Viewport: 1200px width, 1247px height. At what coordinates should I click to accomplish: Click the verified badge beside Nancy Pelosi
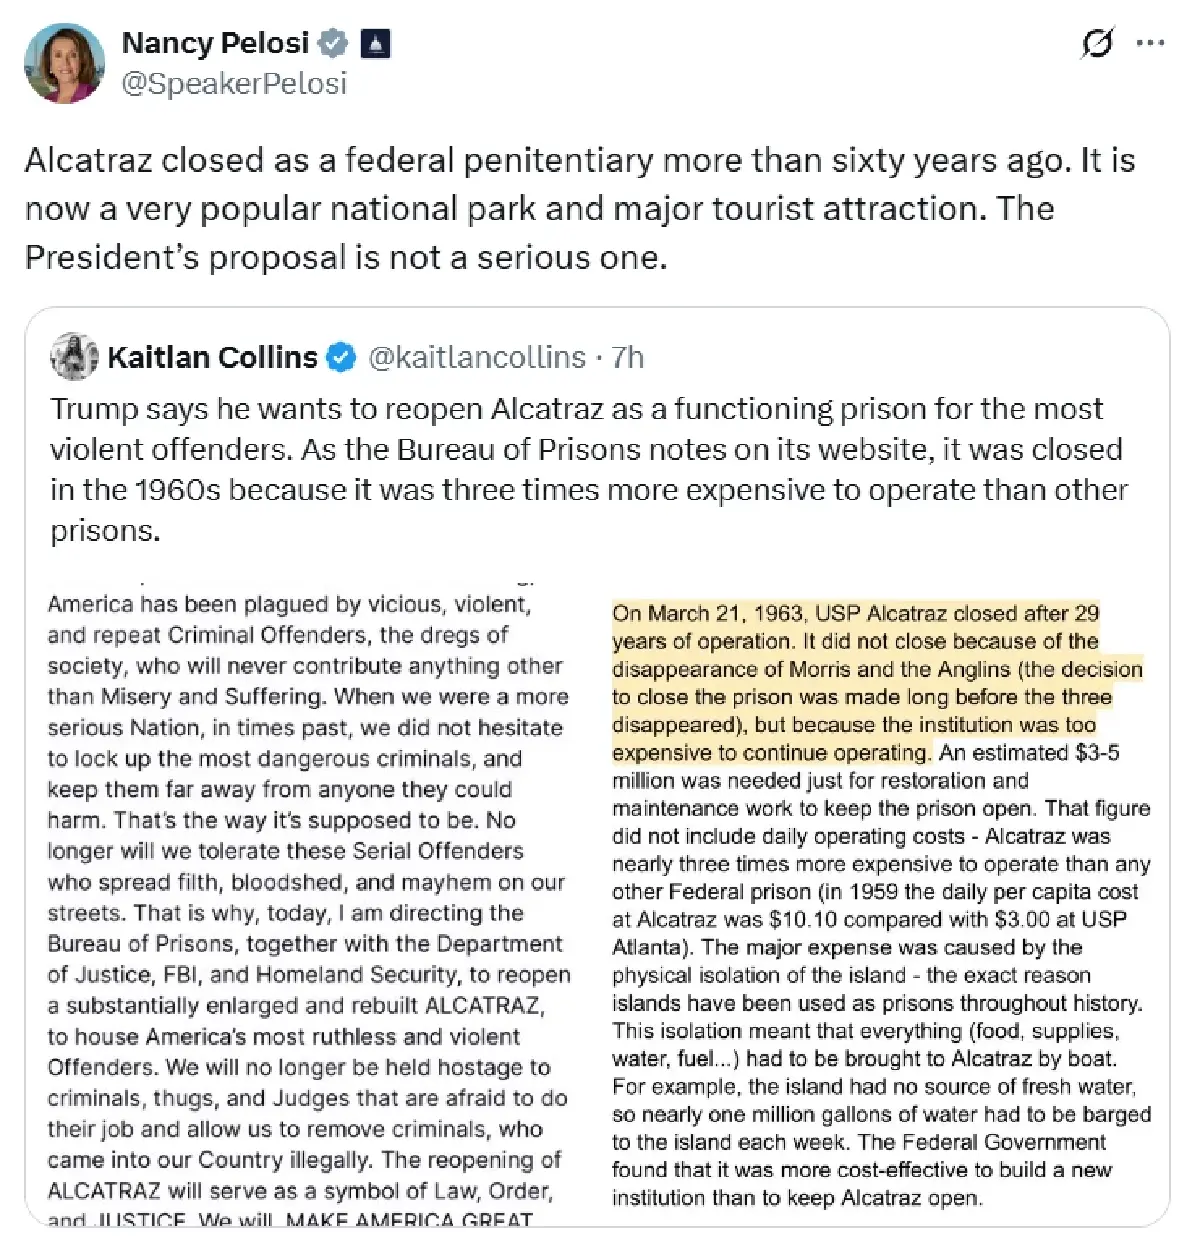point(333,43)
